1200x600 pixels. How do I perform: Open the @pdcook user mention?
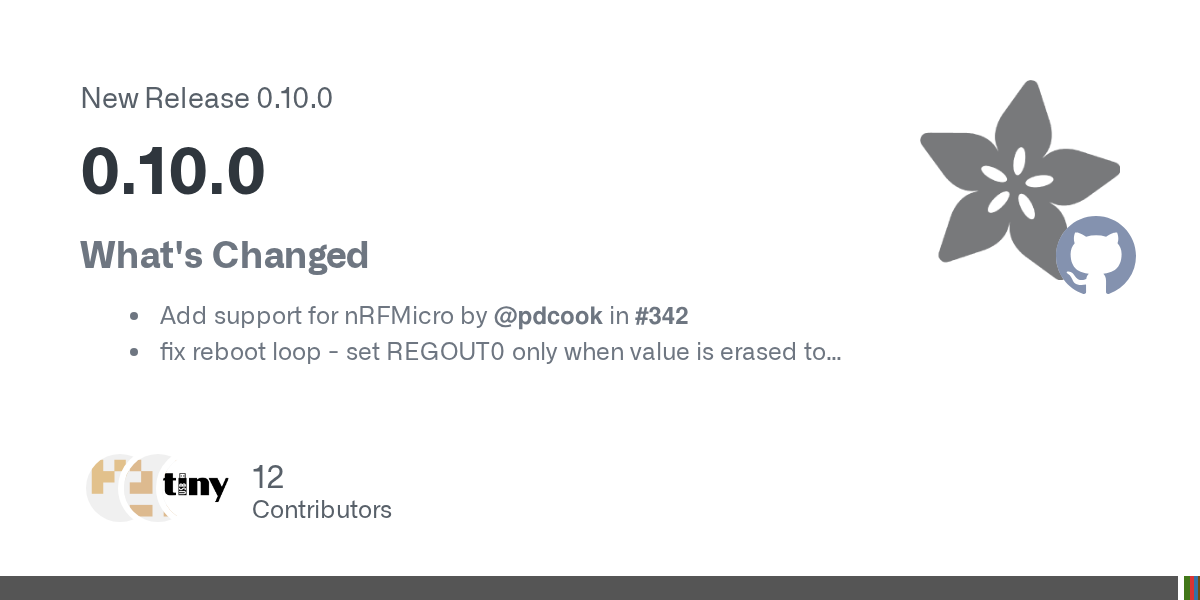[548, 316]
